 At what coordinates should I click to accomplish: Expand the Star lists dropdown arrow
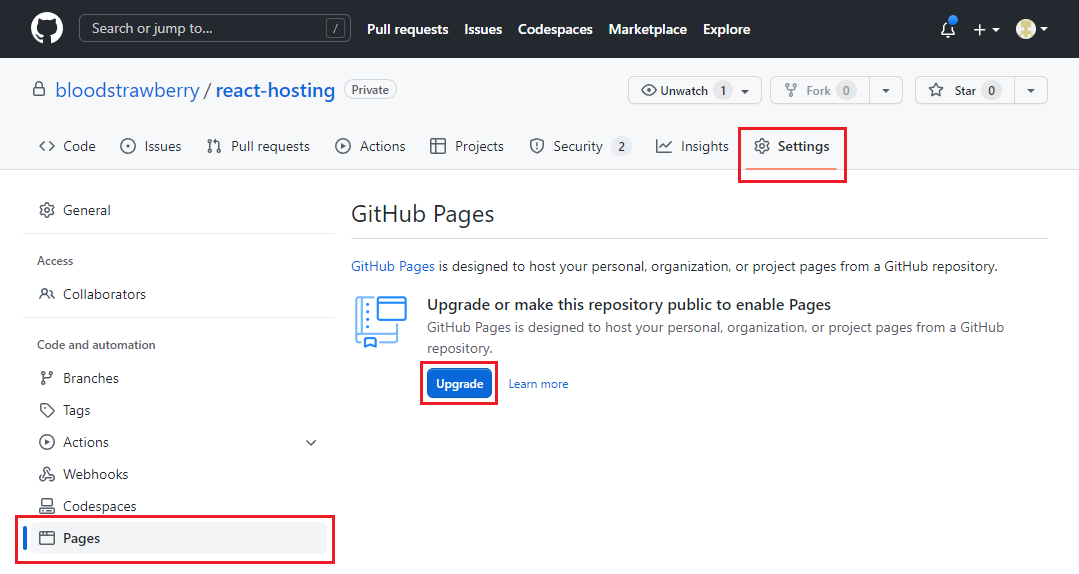[1031, 90]
